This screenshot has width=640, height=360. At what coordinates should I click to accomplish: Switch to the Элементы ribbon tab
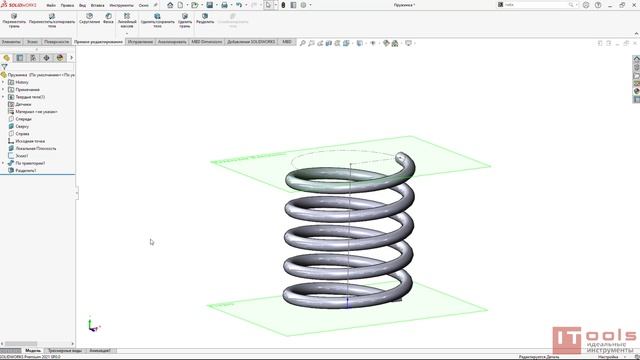(11, 42)
